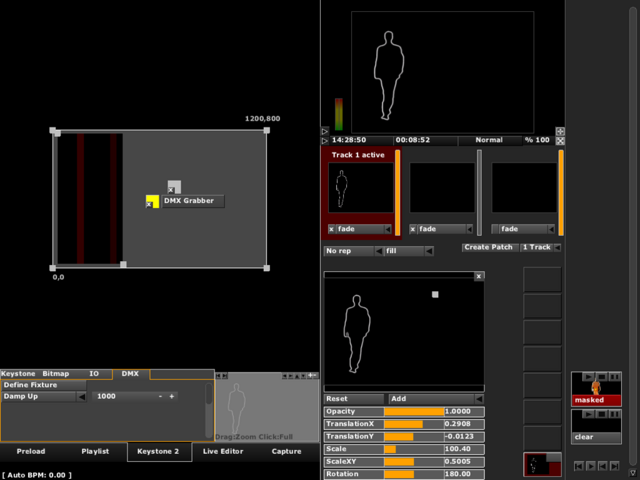Skip to last clip in bottom-right transport
The image size is (640, 480).
tap(614, 466)
